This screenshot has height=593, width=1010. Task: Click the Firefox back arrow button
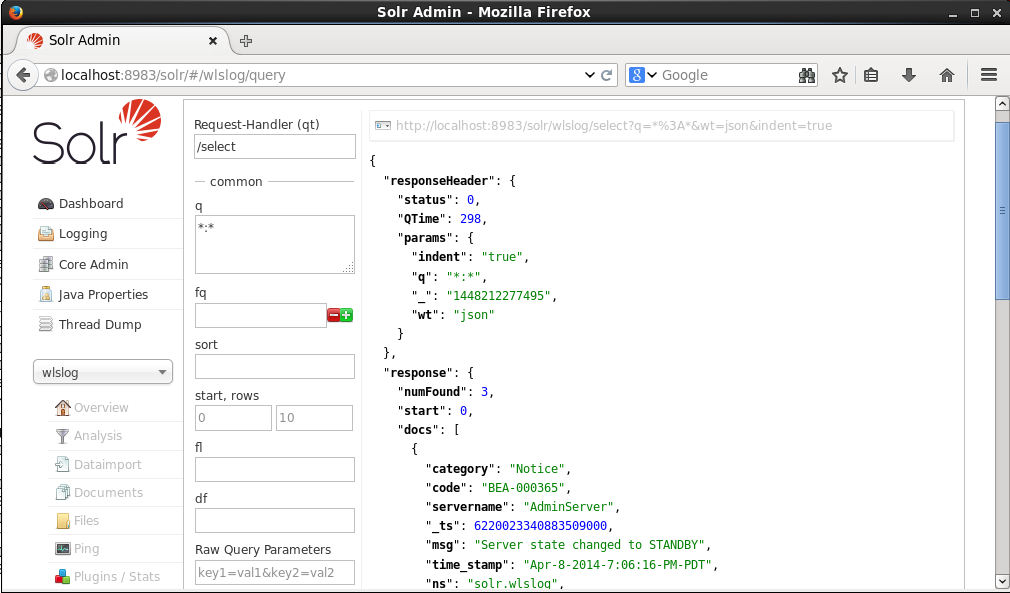click(23, 75)
